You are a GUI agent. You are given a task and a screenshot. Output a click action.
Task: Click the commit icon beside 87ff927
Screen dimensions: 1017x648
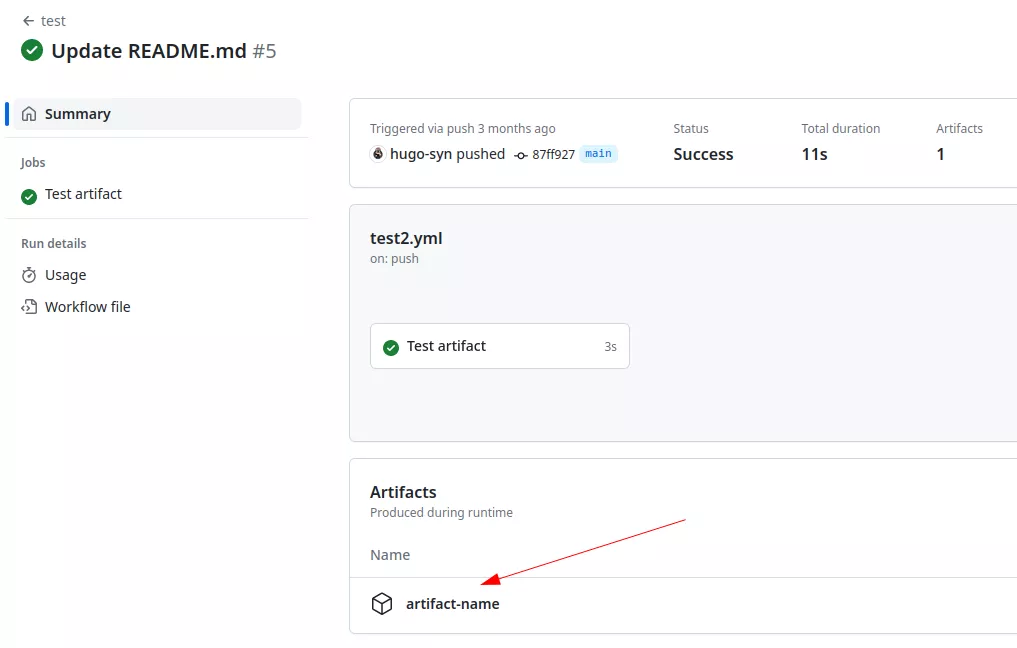tap(521, 155)
